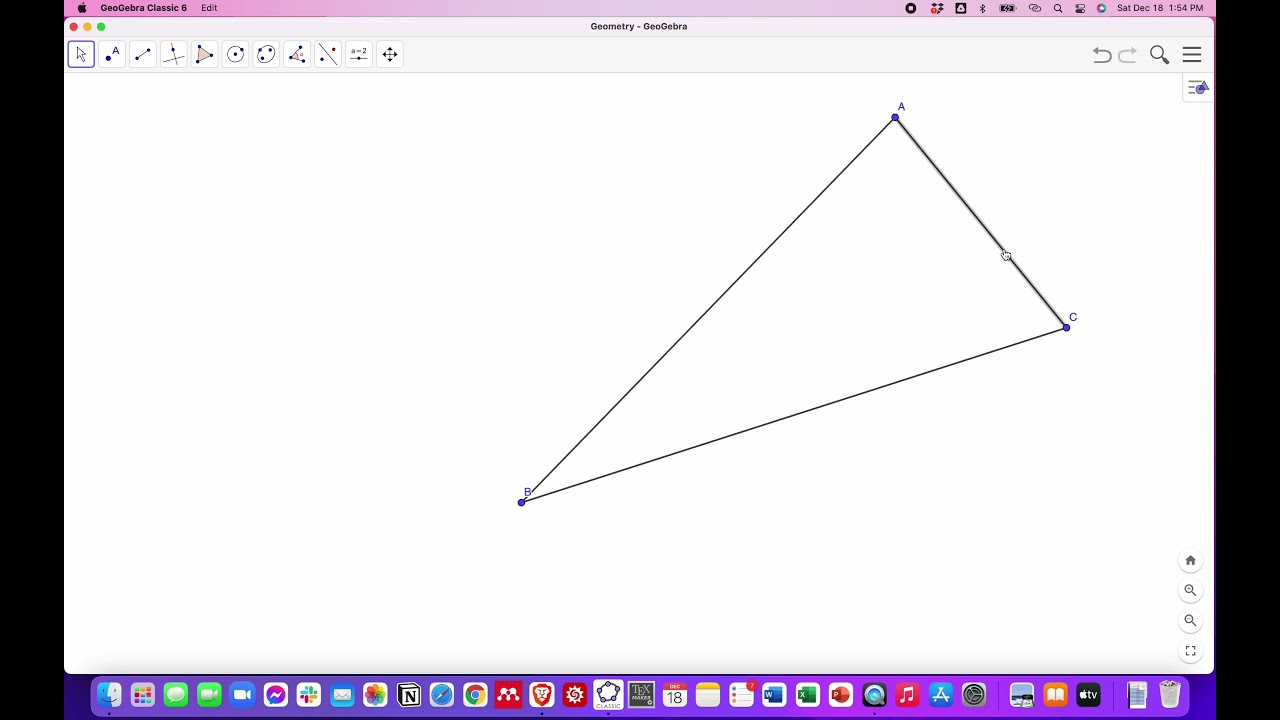Enter fullscreen mode

1190,651
